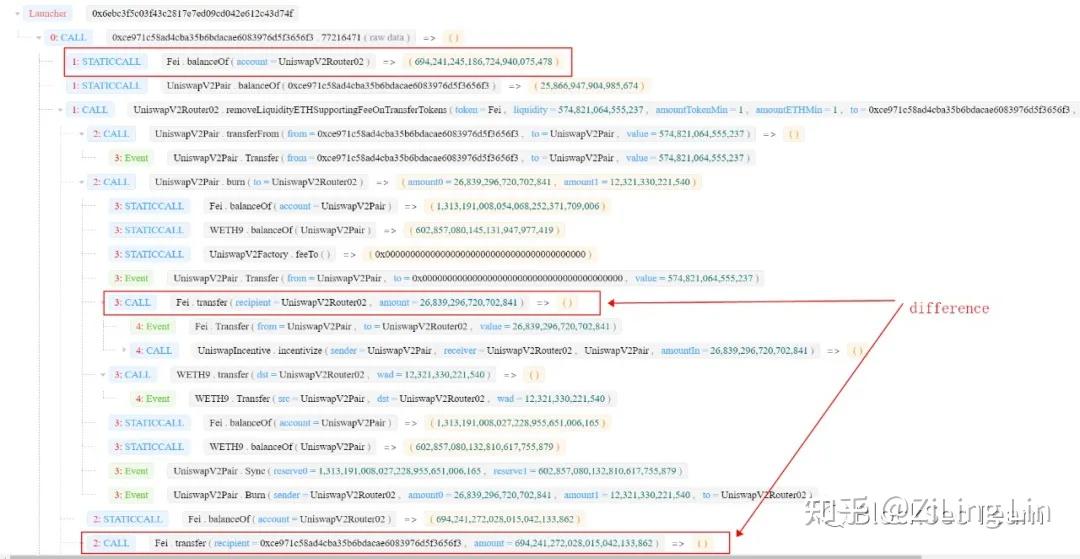The image size is (1080, 559).
Task: Open the raw data link
Action: point(390,37)
